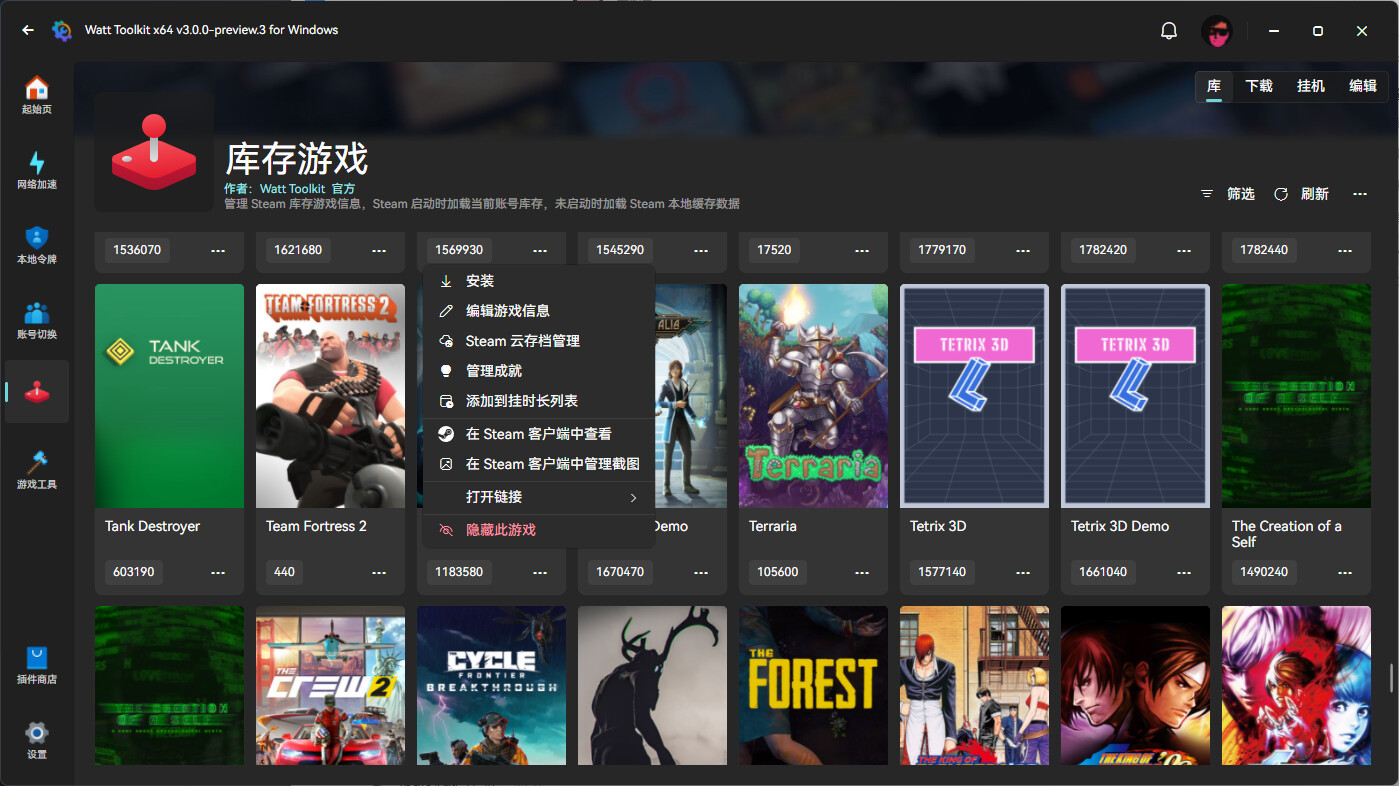
Task: Switch to the 下载 tab
Action: [x=1258, y=87]
